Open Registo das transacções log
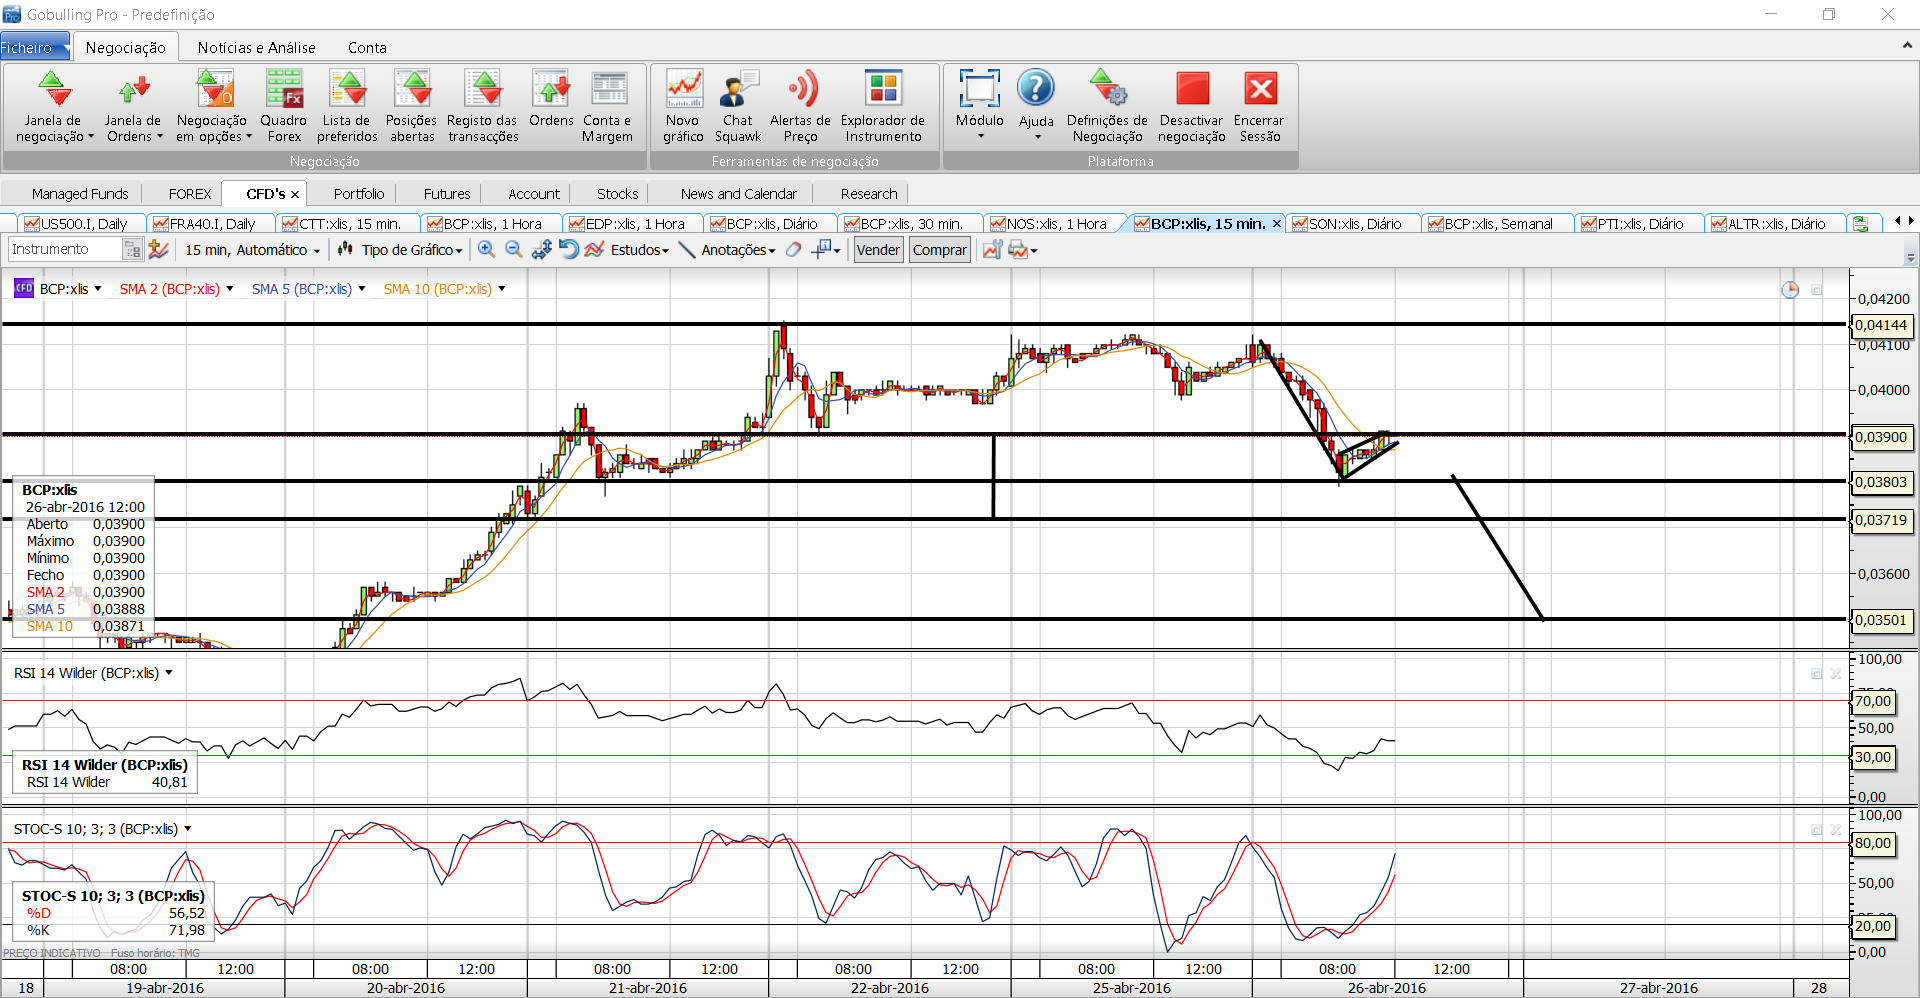This screenshot has height=998, width=1920. coord(483,106)
